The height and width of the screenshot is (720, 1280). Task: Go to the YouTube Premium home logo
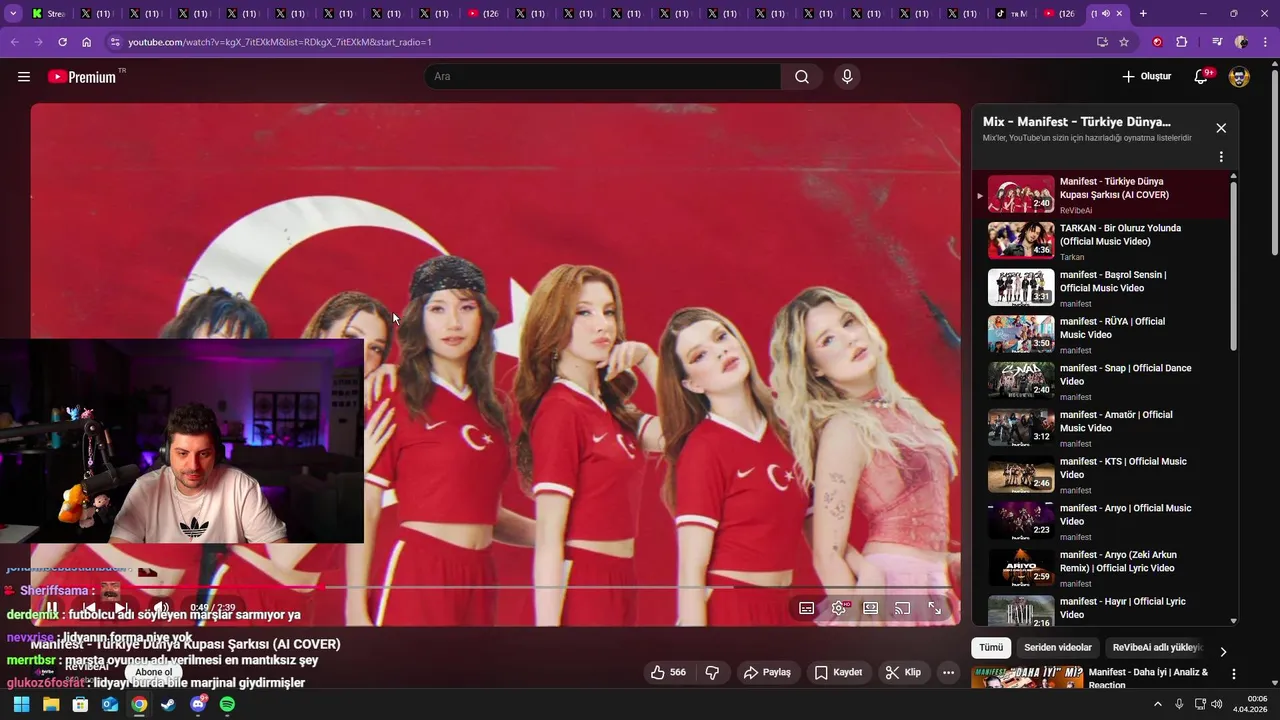click(82, 77)
